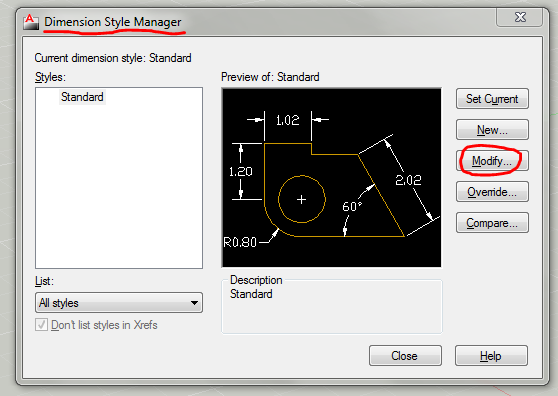The height and width of the screenshot is (396, 558).
Task: Open the All styles list dropdown
Action: 119,303
